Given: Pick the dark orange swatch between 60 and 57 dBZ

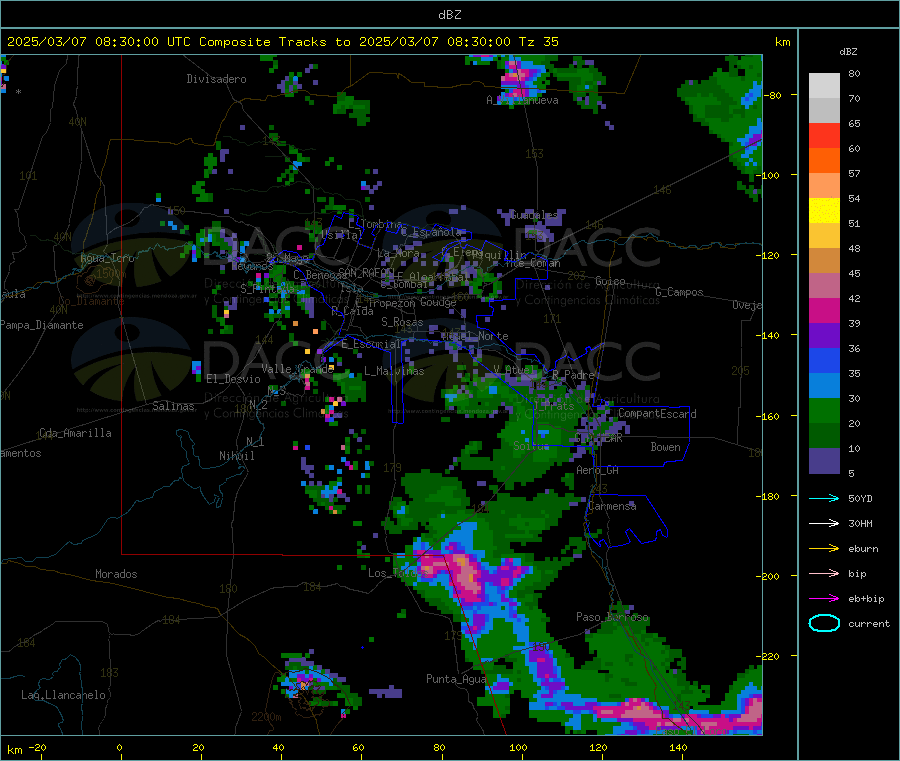Looking at the screenshot, I should click(824, 161).
